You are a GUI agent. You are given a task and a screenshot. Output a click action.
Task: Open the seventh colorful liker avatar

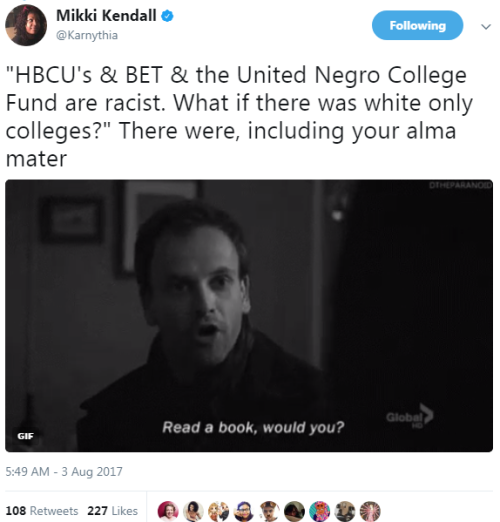320,511
